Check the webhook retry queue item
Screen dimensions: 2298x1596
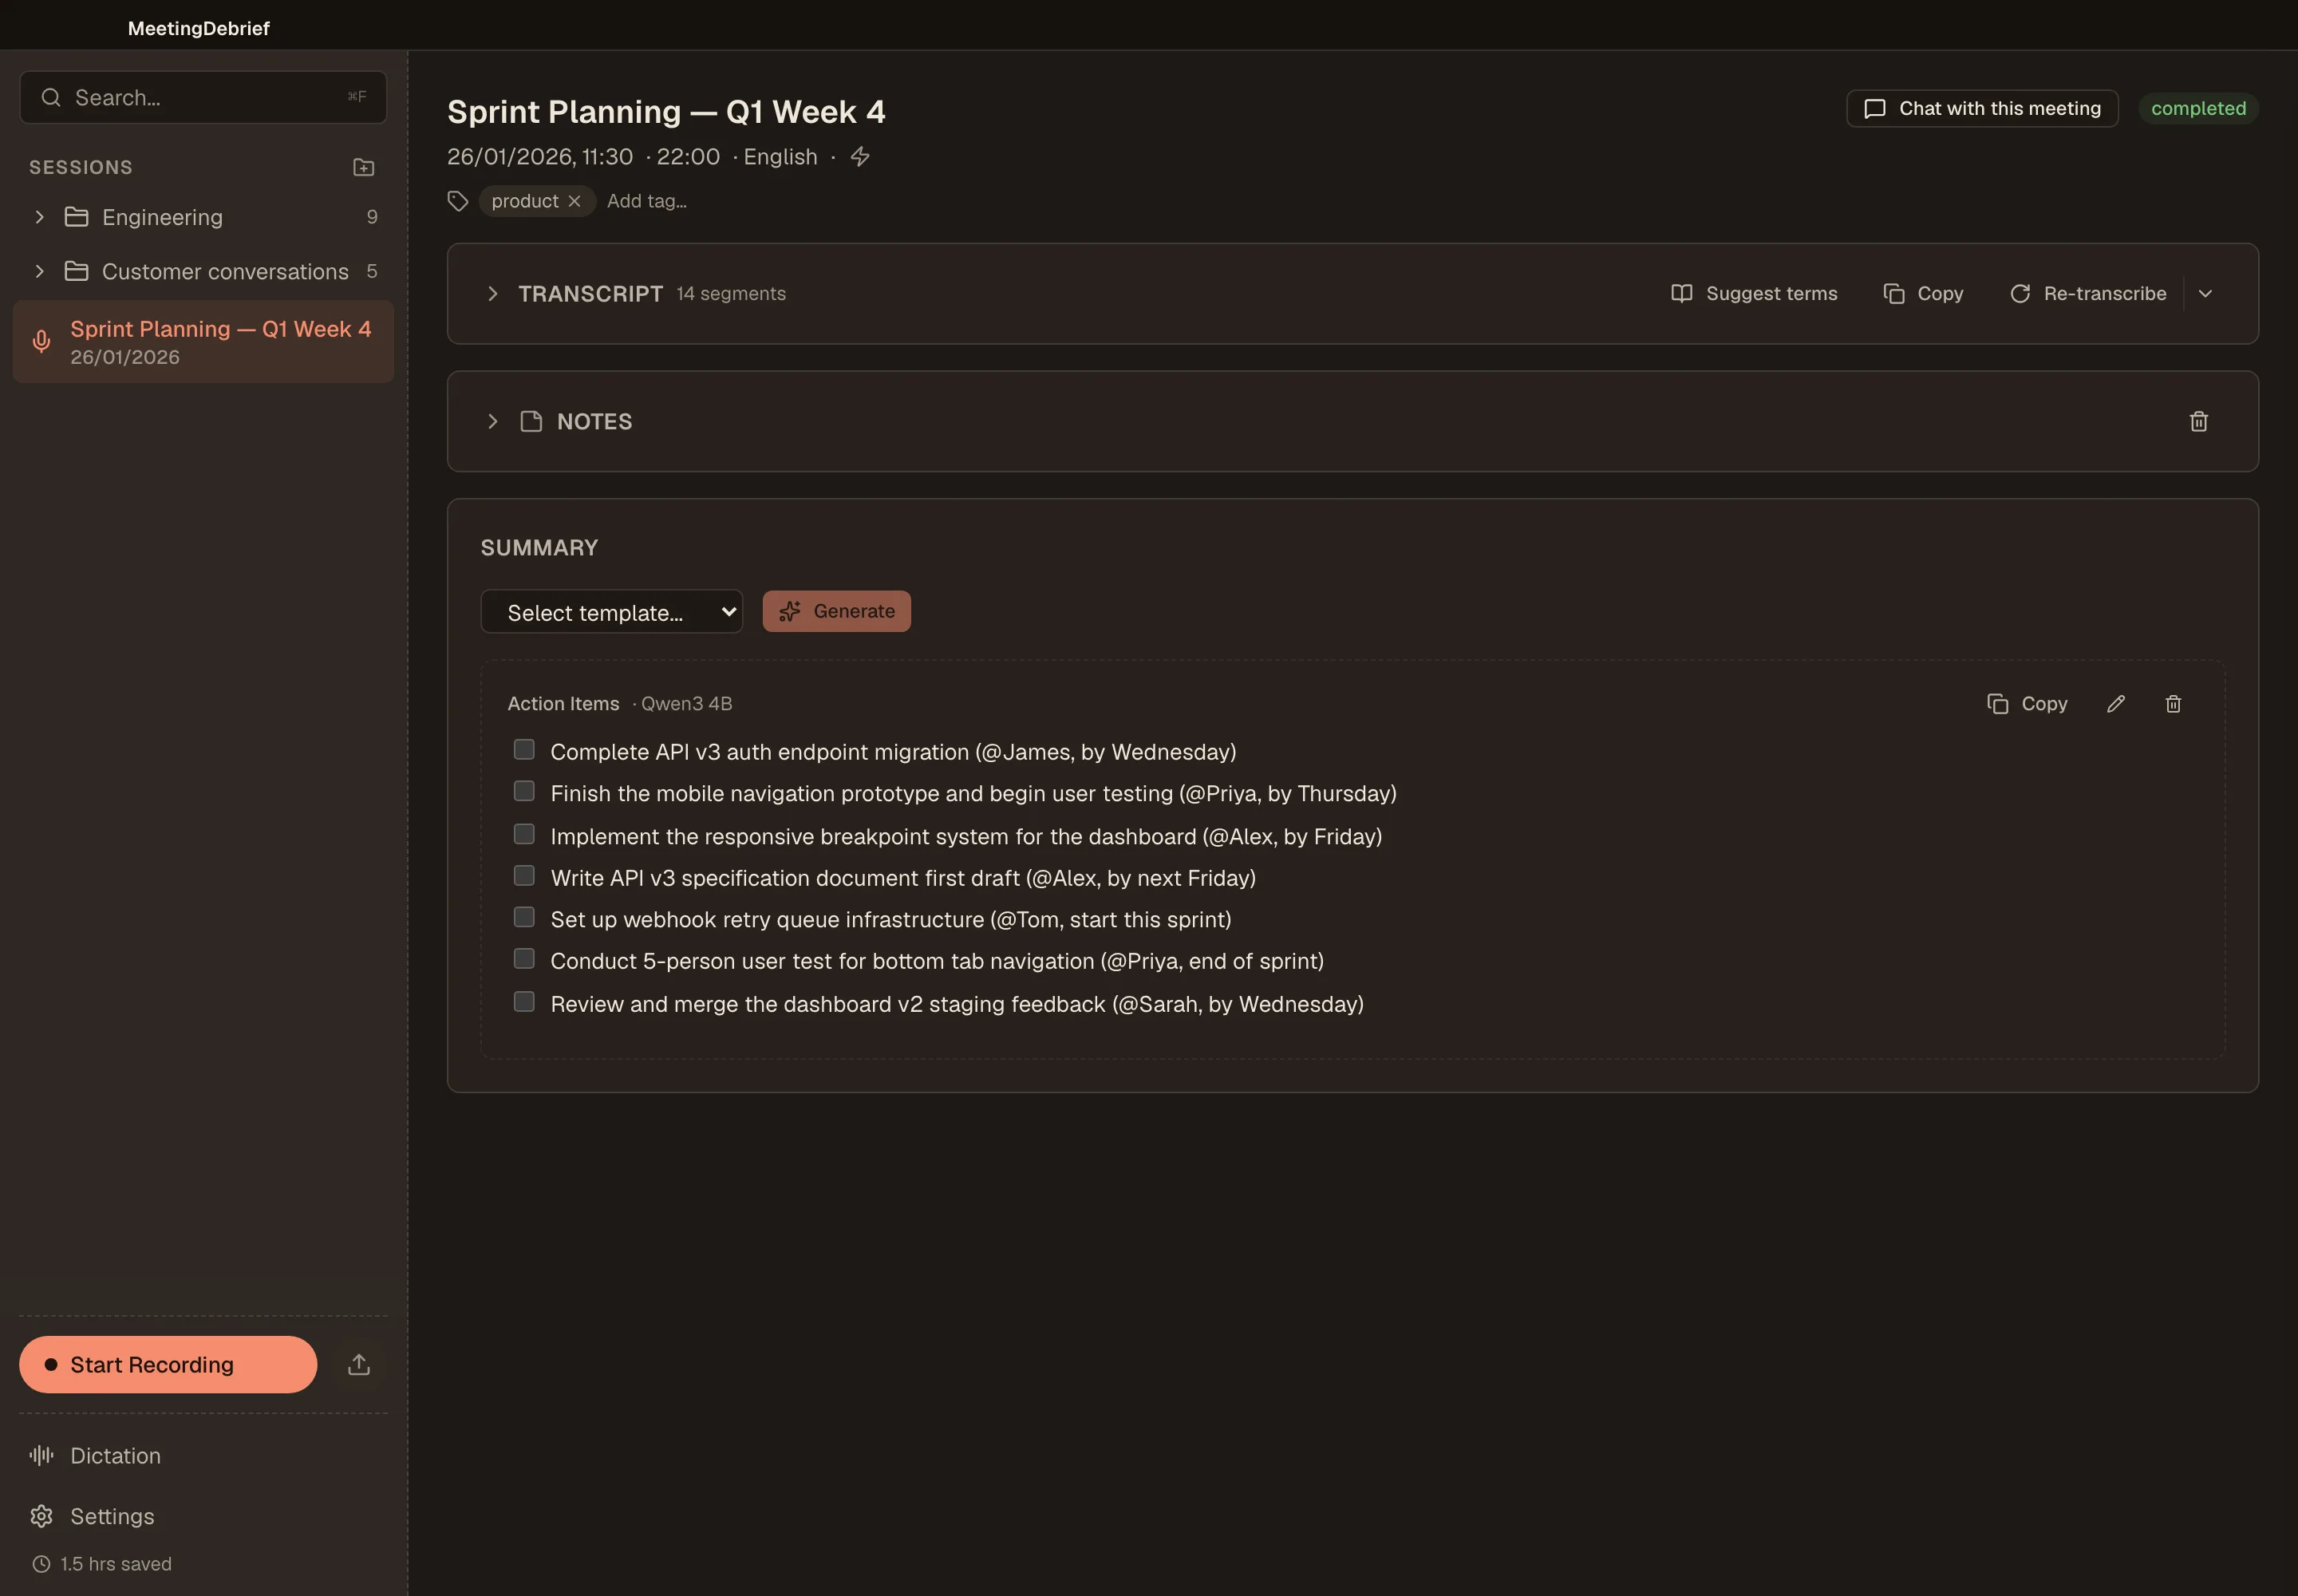point(524,917)
